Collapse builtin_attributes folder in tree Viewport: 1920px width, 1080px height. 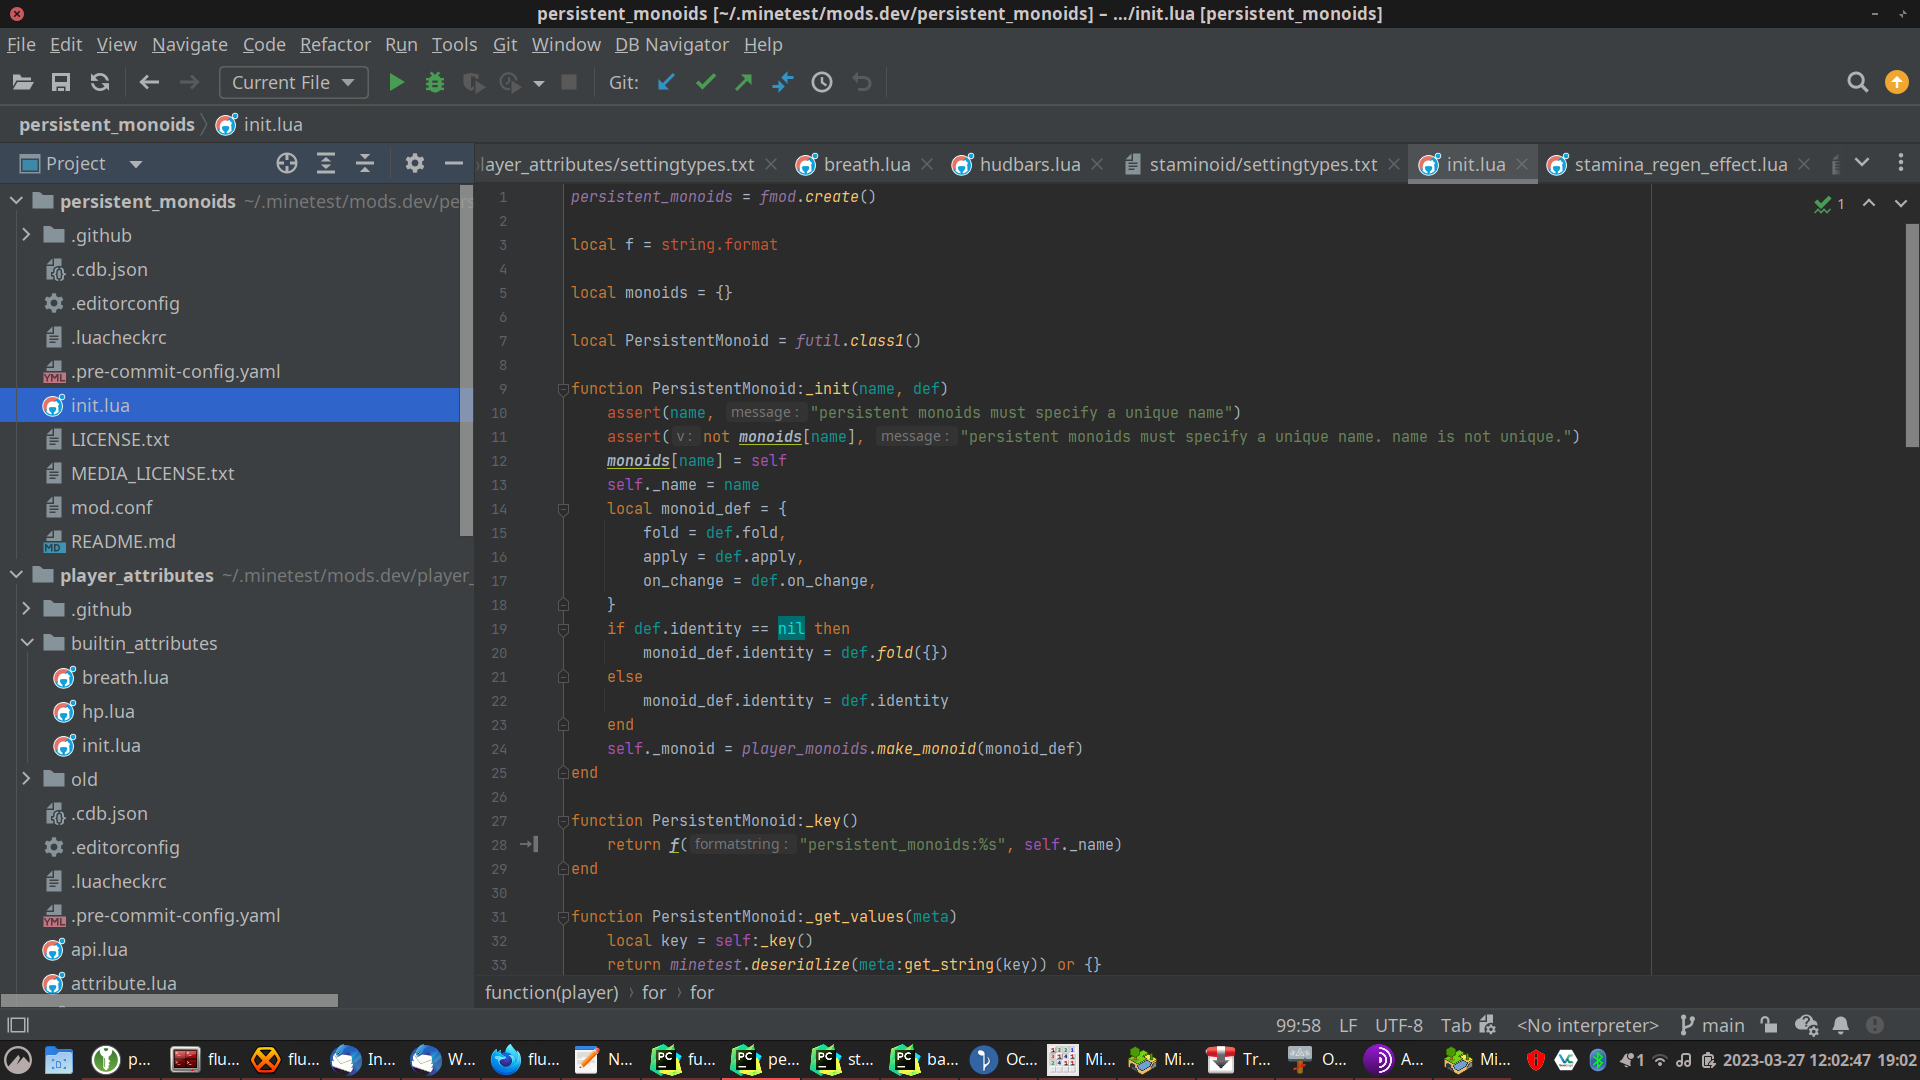click(x=27, y=643)
